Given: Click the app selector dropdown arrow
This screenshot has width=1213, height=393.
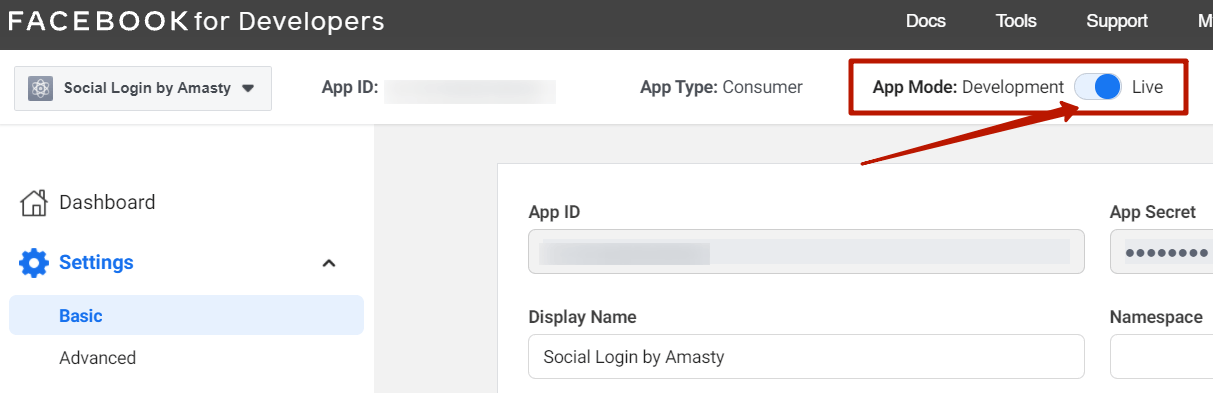Looking at the screenshot, I should pos(248,88).
